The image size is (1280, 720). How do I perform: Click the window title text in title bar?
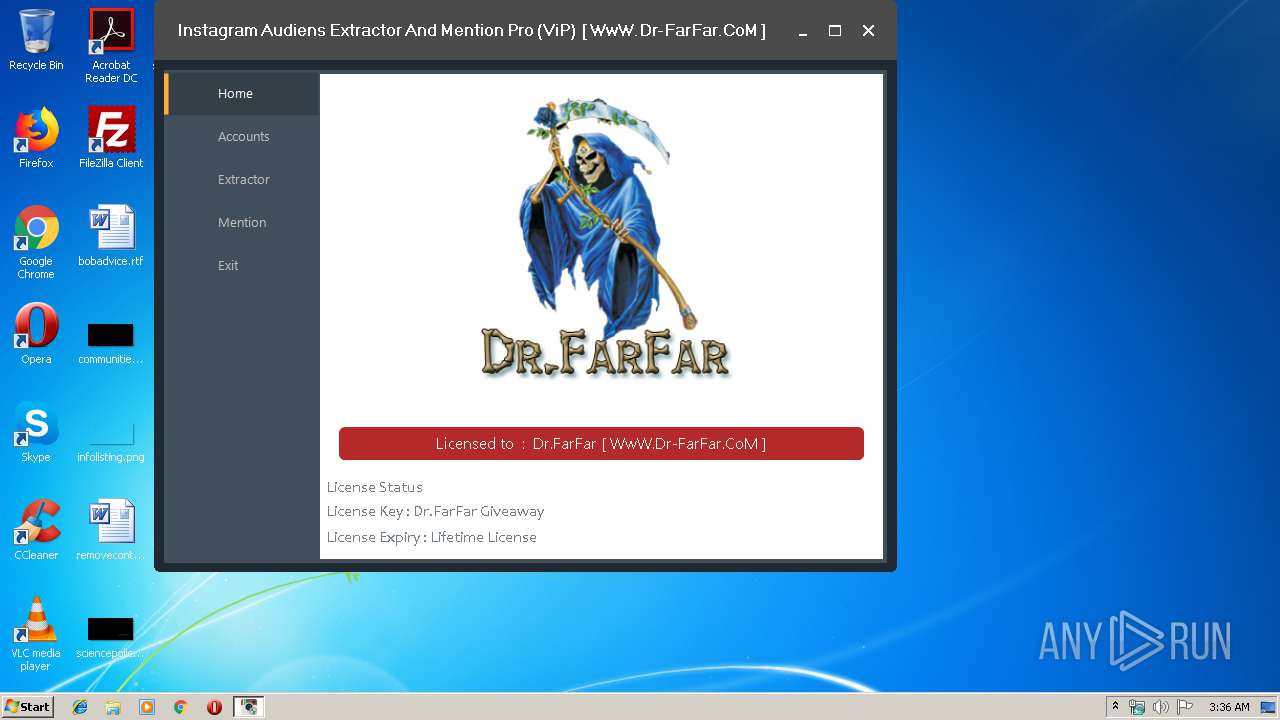click(472, 31)
